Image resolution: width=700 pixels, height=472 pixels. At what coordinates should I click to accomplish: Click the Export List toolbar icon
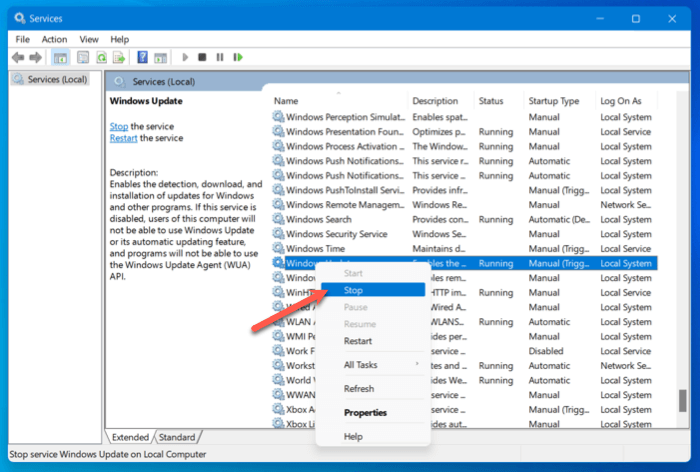tap(119, 58)
